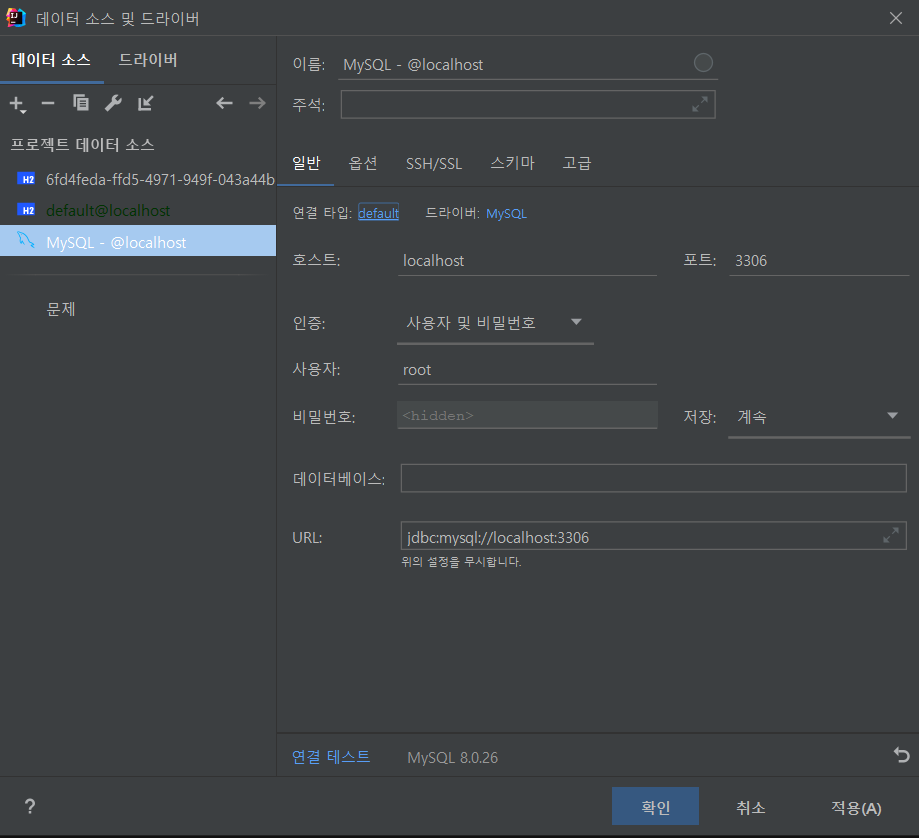Click the hidden password field
919x838 pixels.
click(527, 415)
